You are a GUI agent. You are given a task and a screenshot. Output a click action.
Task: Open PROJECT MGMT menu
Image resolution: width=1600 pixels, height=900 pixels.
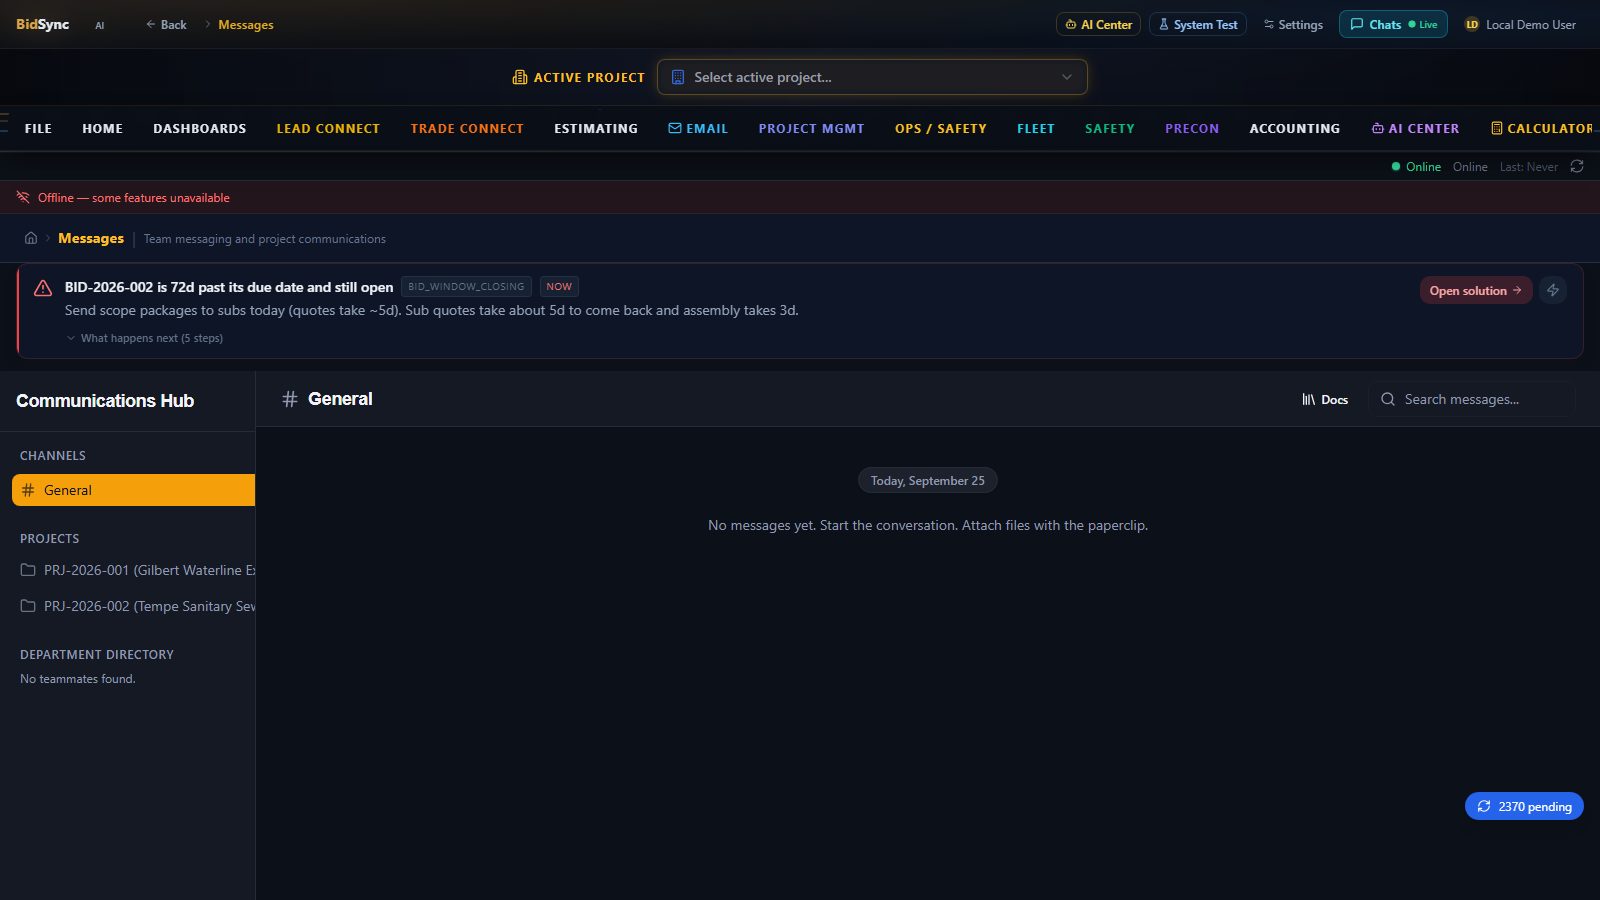(811, 128)
